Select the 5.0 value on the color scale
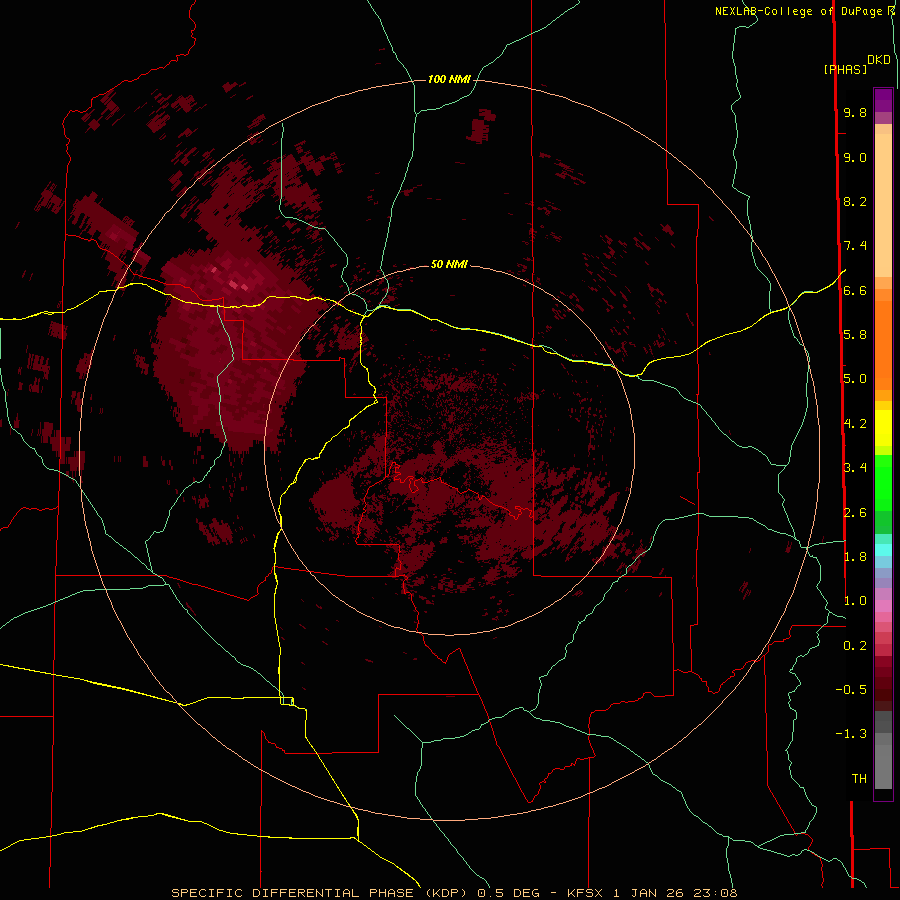This screenshot has height=900, width=900. tap(855, 379)
